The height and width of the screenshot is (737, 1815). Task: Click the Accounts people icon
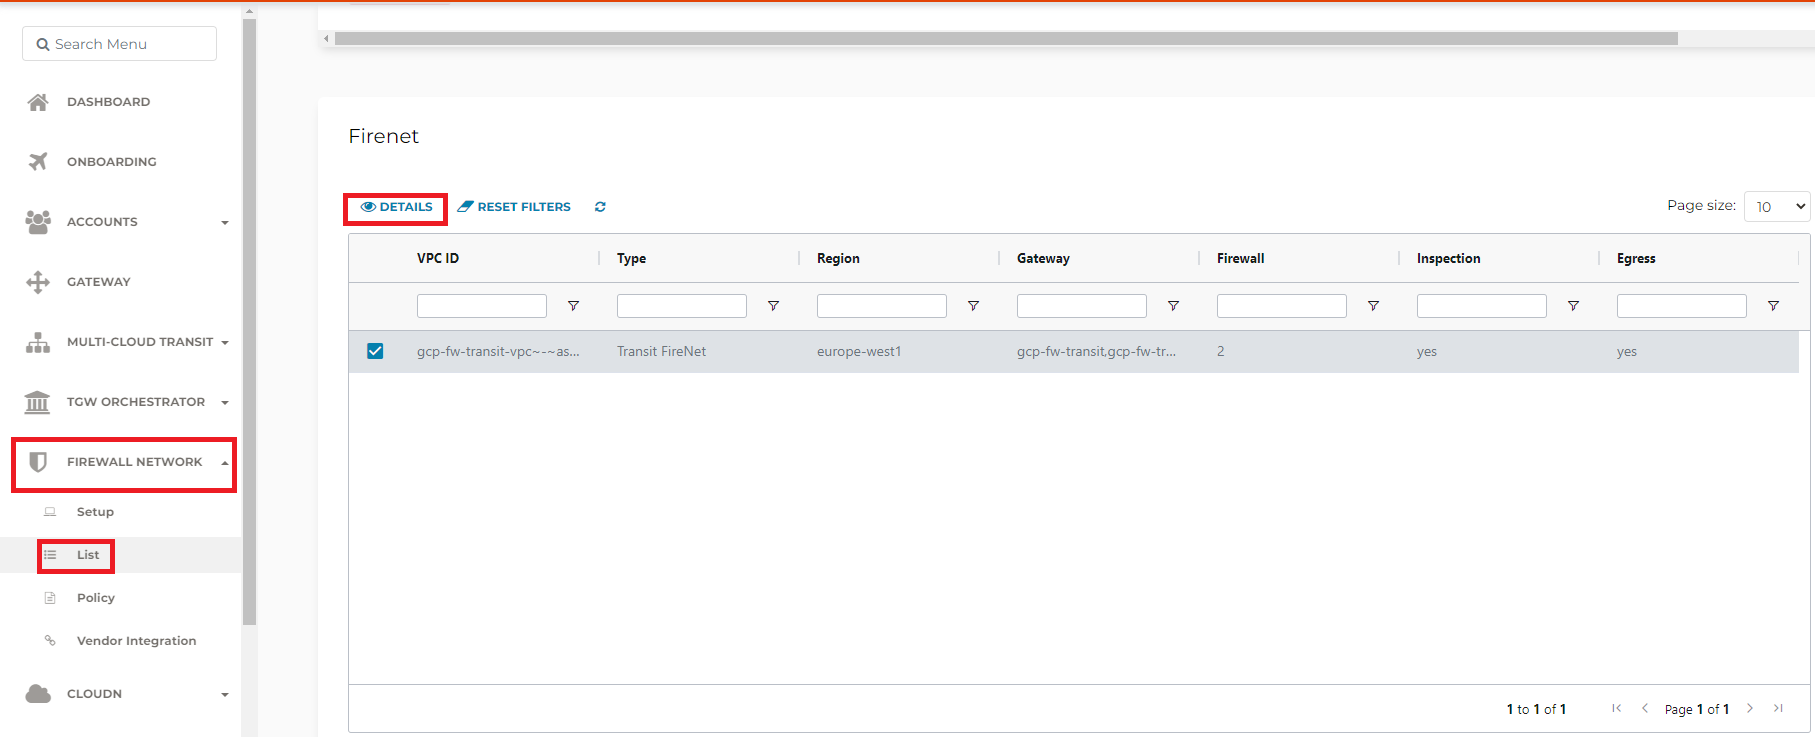[x=38, y=222]
